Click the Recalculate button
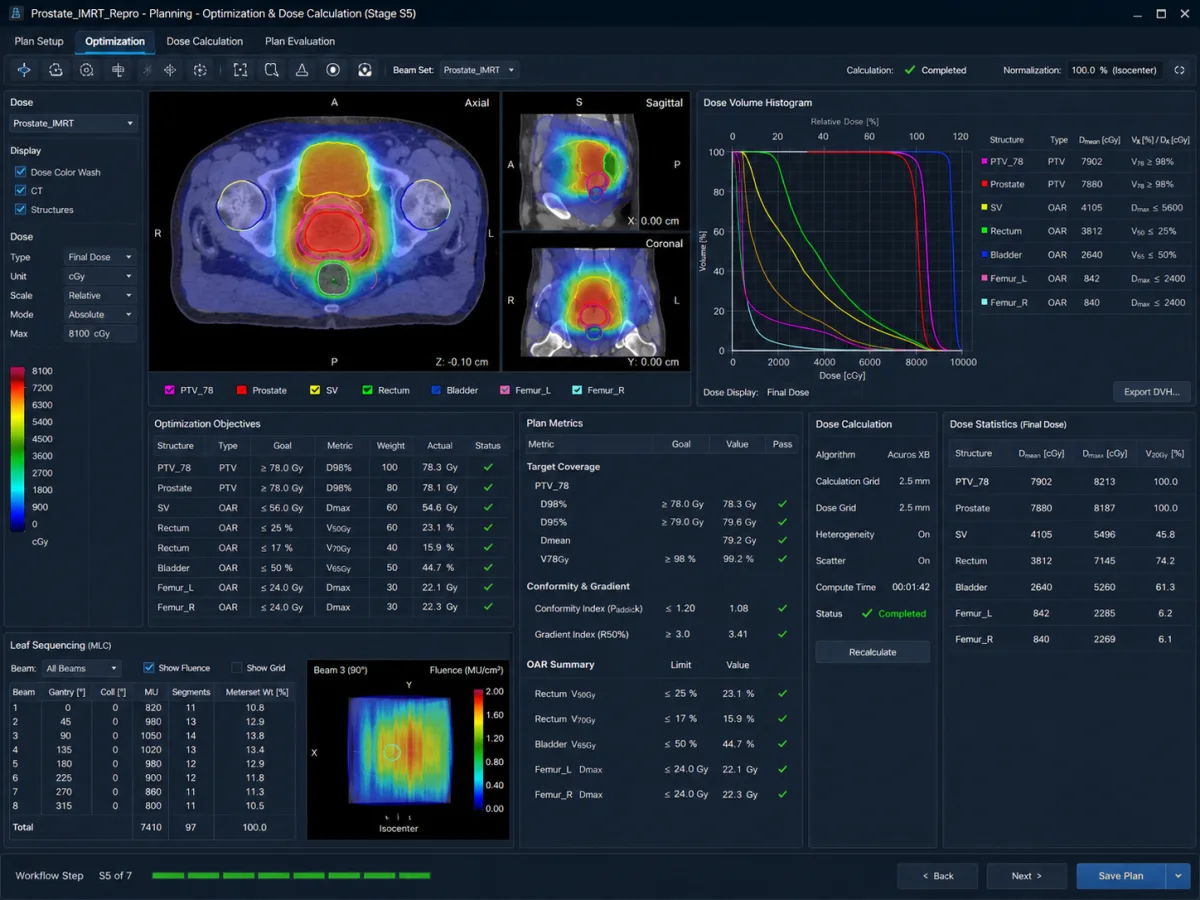This screenshot has height=900, width=1200. (873, 652)
